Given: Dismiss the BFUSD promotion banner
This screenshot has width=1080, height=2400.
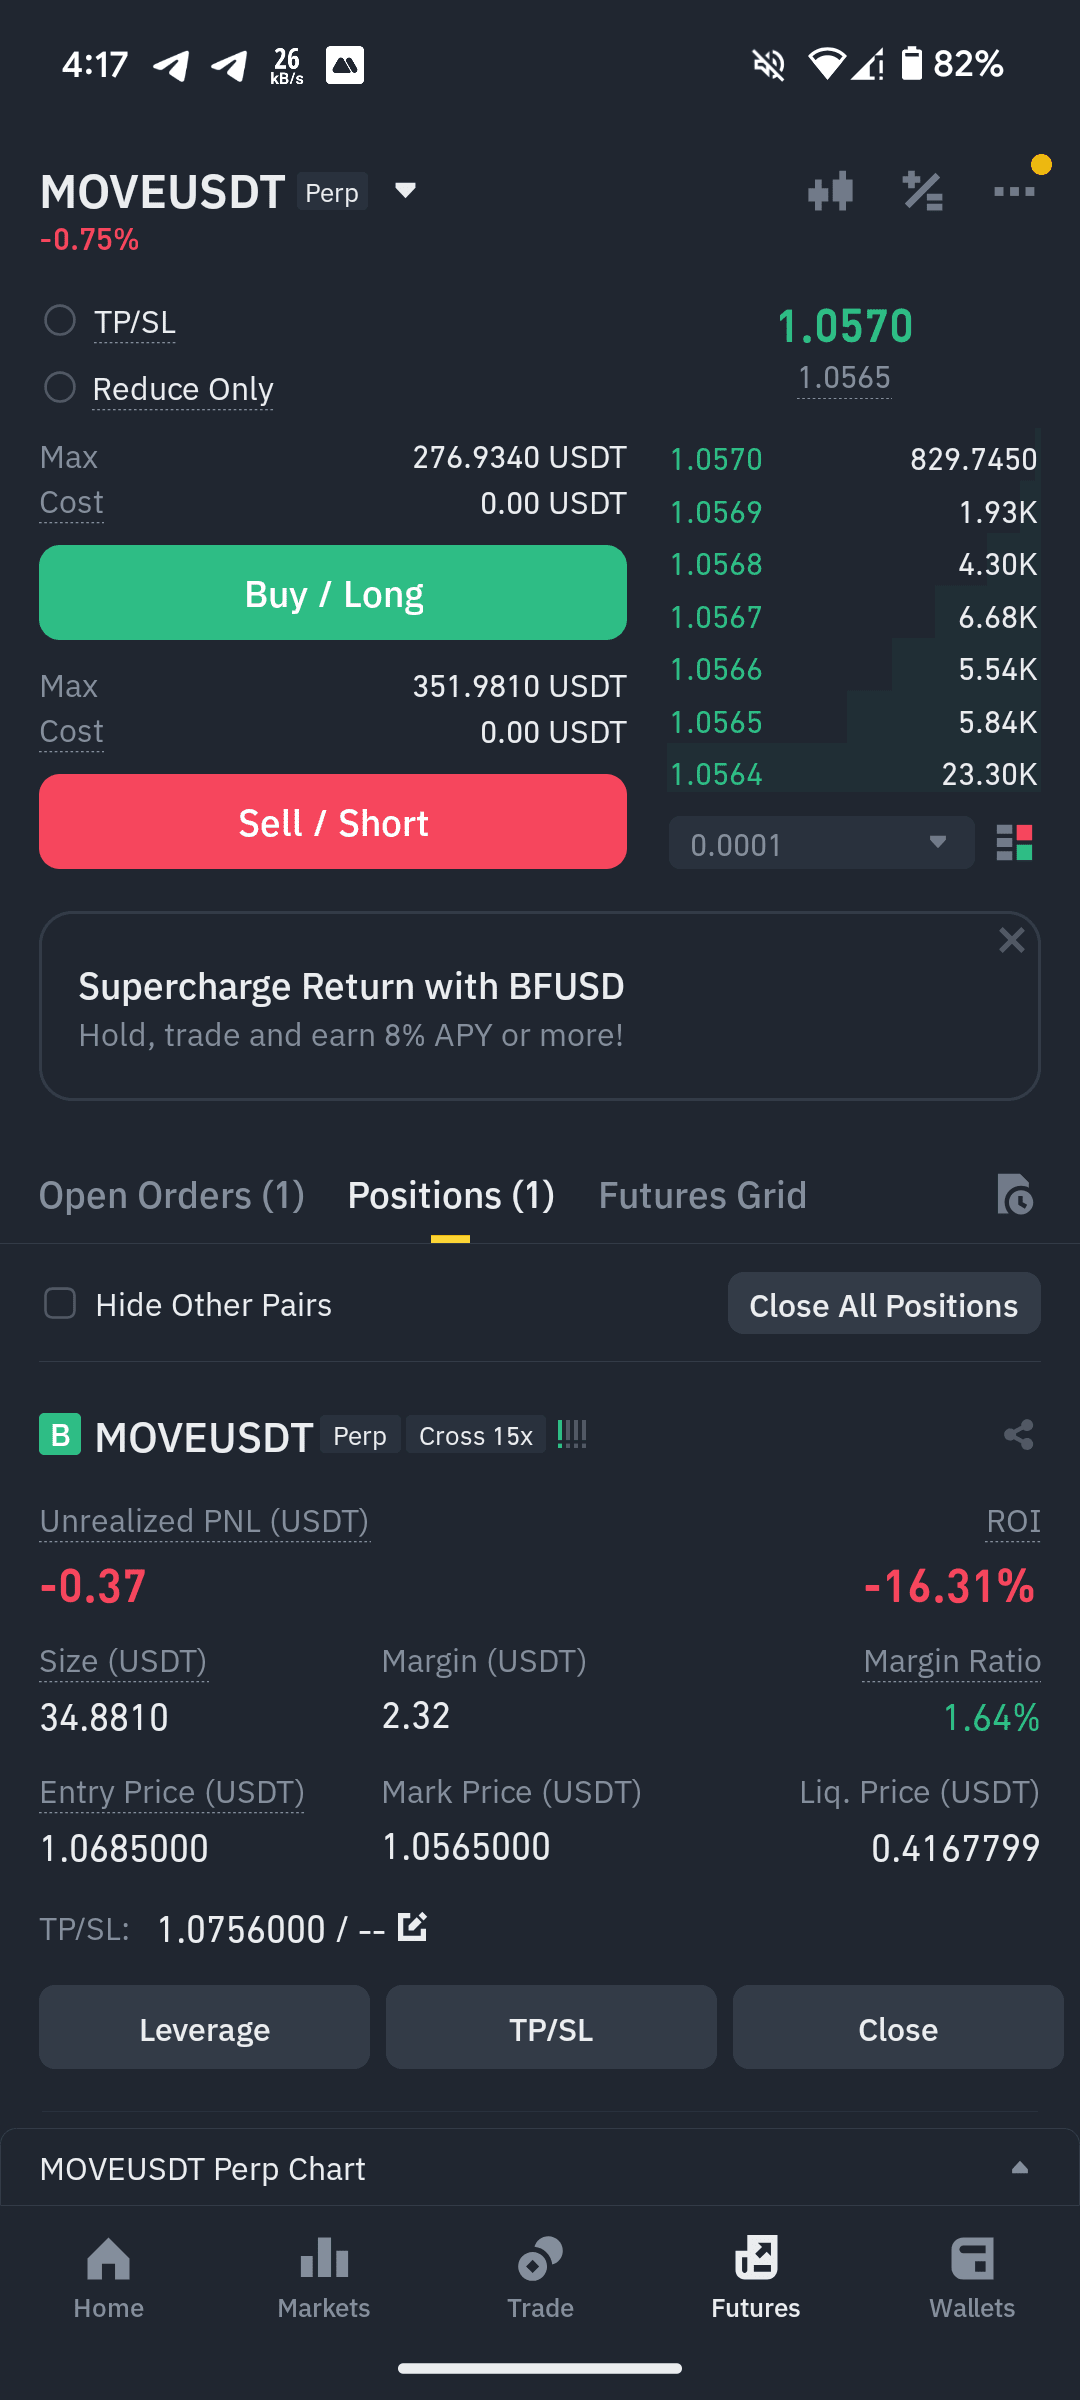Looking at the screenshot, I should [x=1012, y=940].
